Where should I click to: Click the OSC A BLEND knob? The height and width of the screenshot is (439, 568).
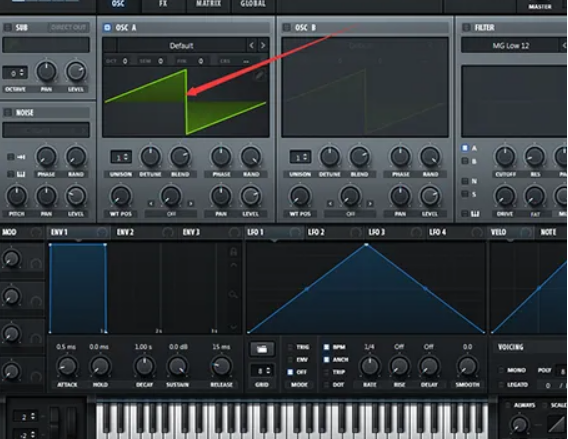coord(180,156)
